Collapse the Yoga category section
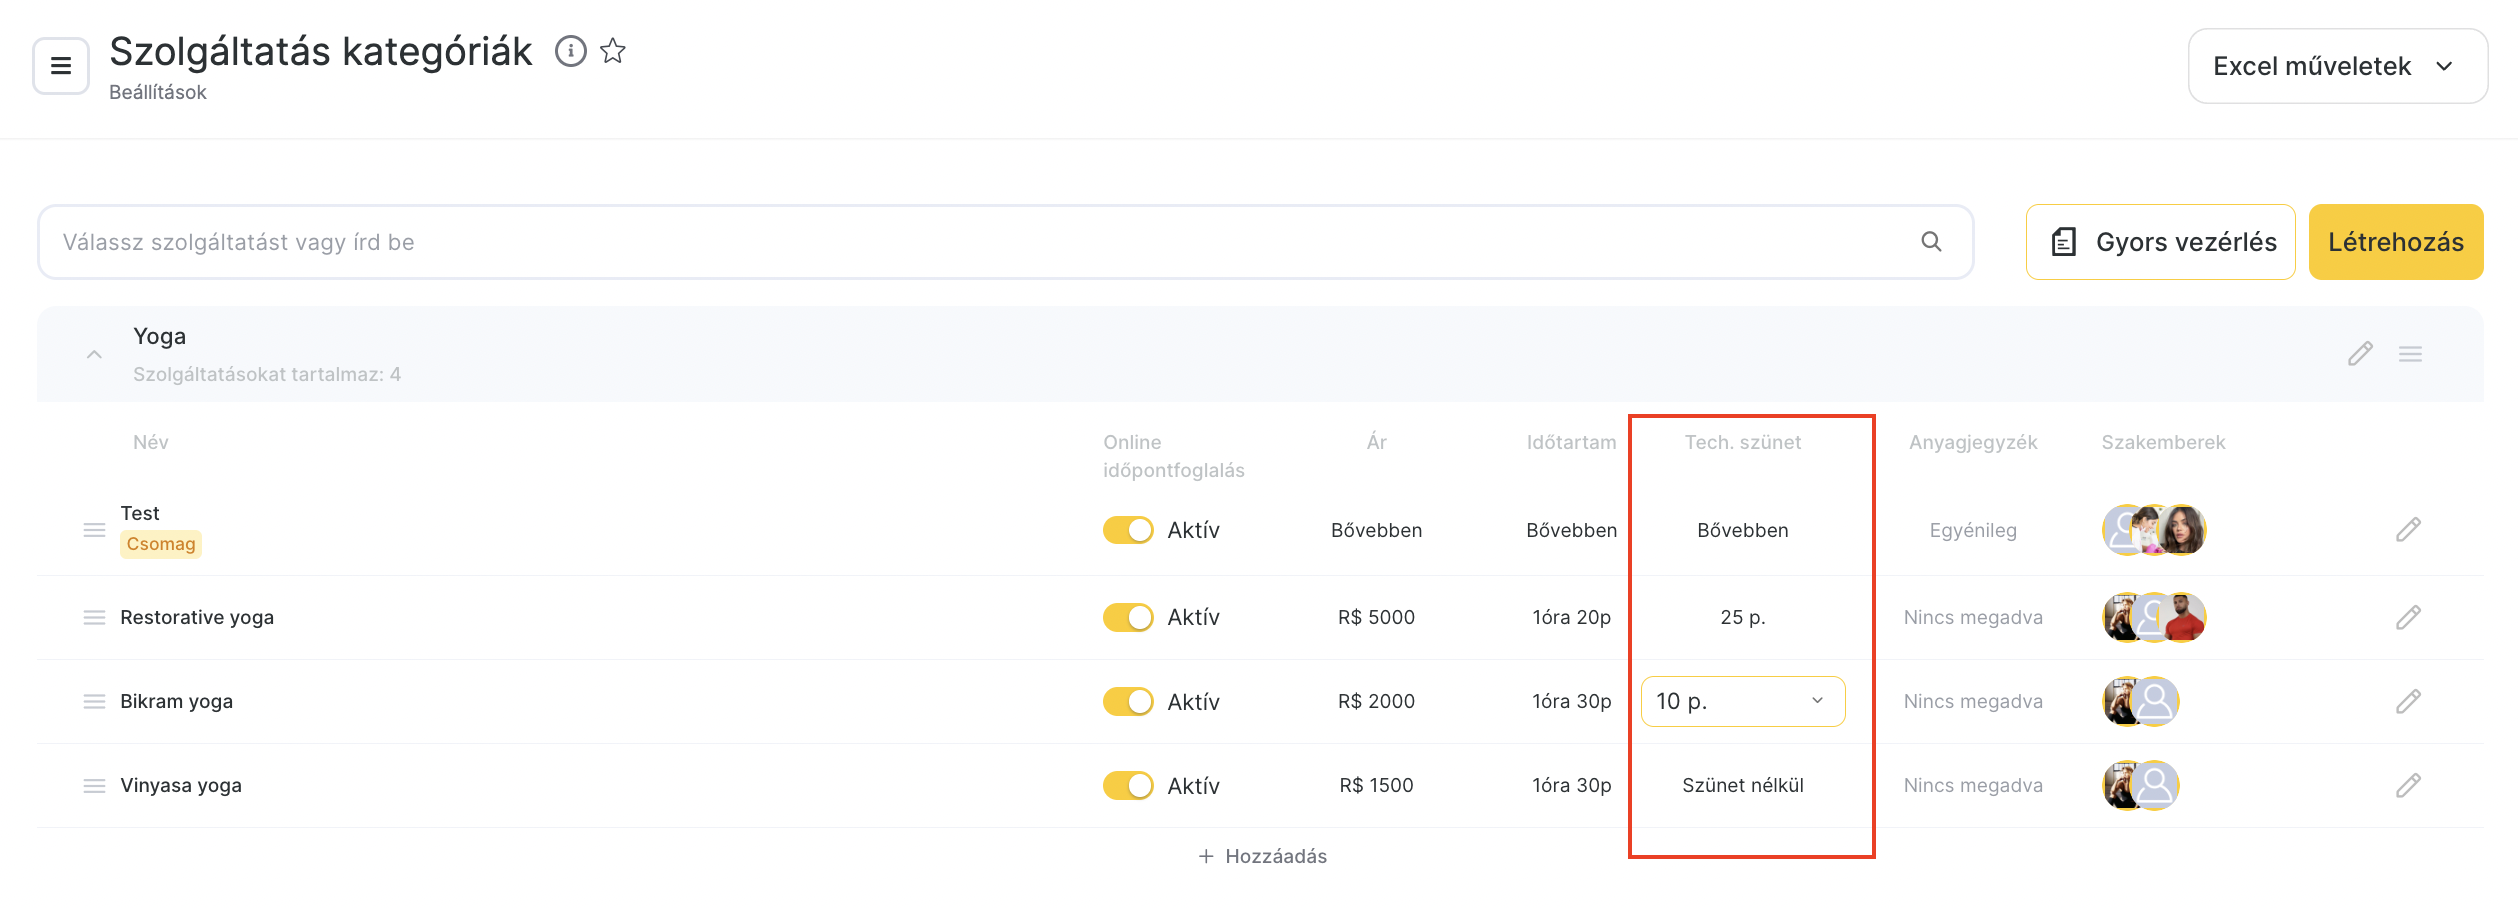Image resolution: width=2518 pixels, height=908 pixels. [94, 355]
